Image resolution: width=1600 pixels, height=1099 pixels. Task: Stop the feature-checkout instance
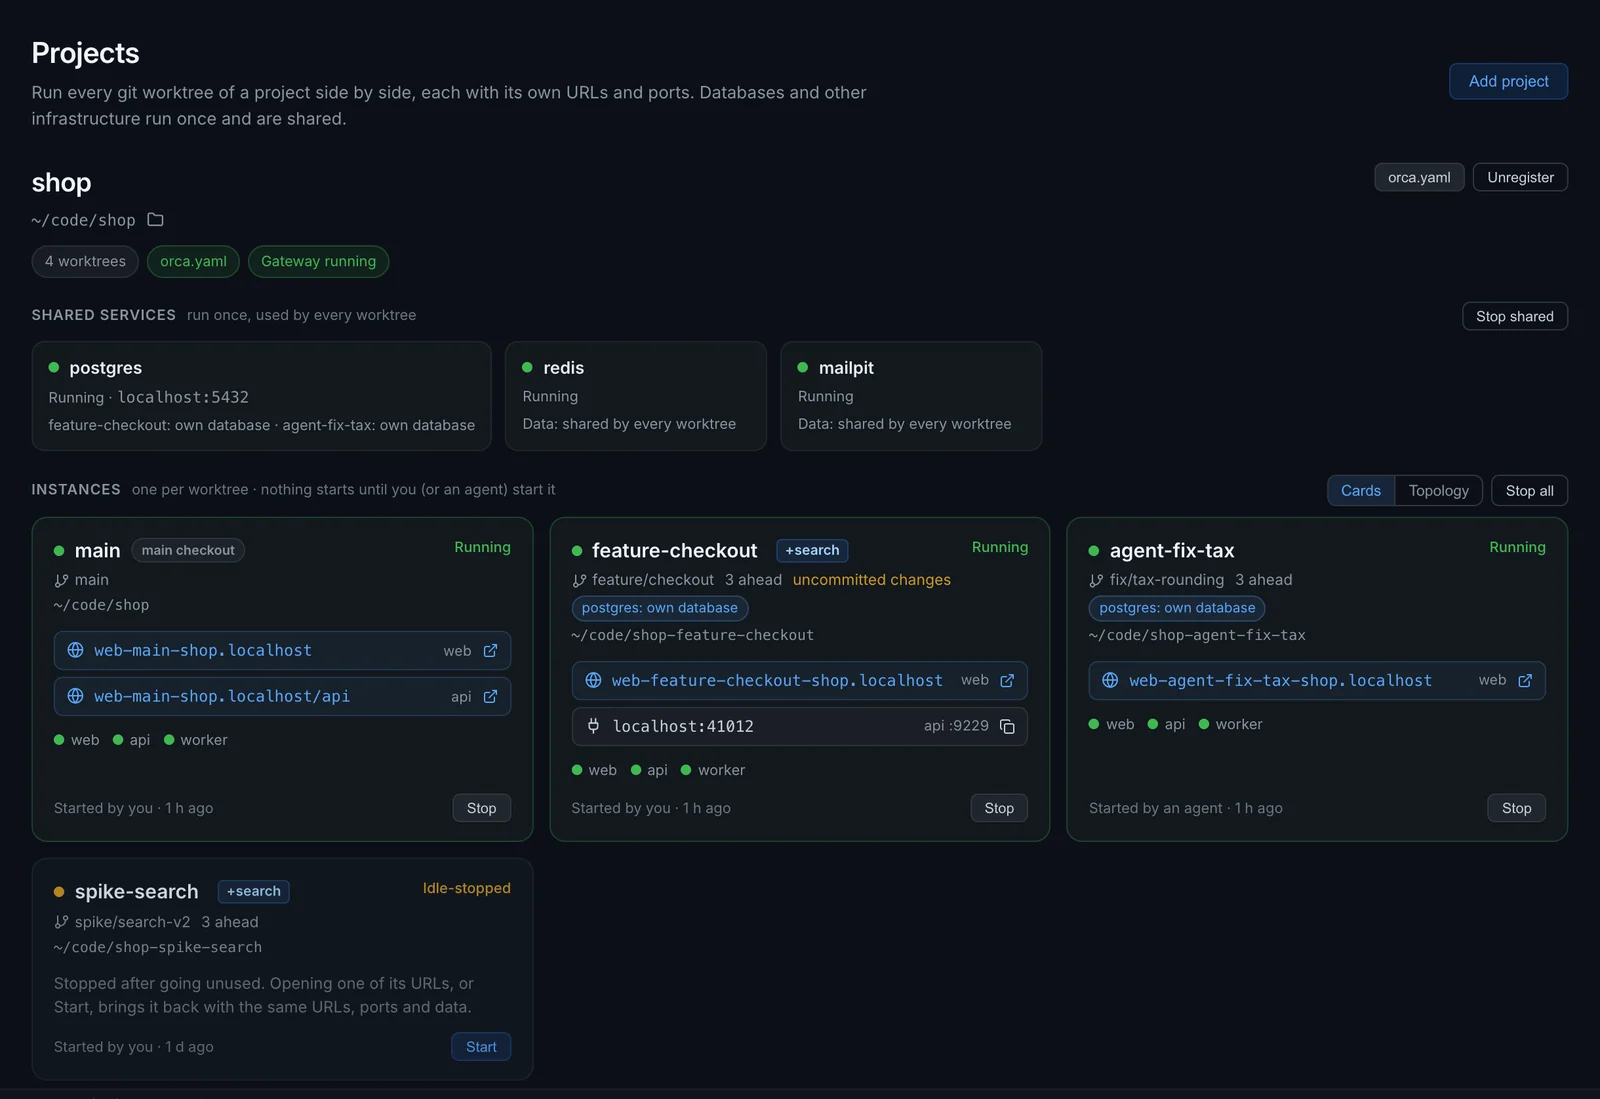click(x=999, y=809)
